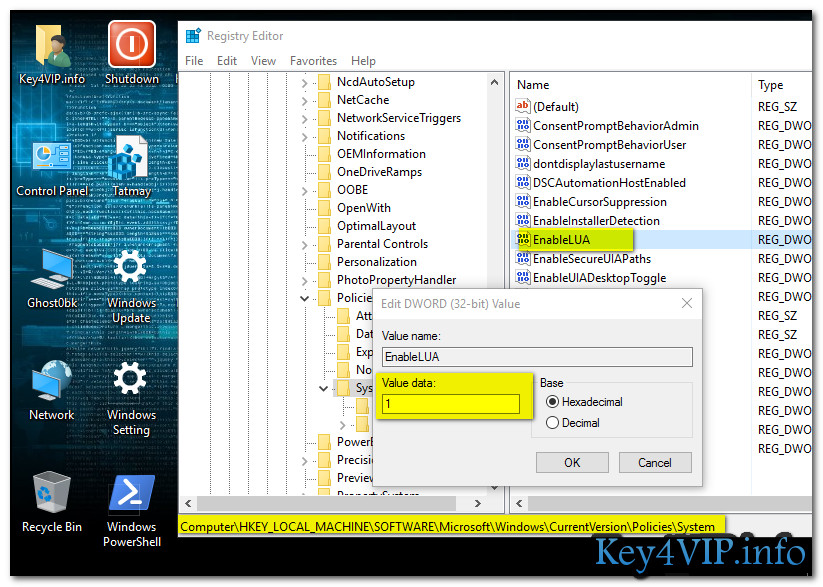The width and height of the screenshot is (823, 587).
Task: Close the Edit DWORD dialog
Action: pyautogui.click(x=687, y=303)
